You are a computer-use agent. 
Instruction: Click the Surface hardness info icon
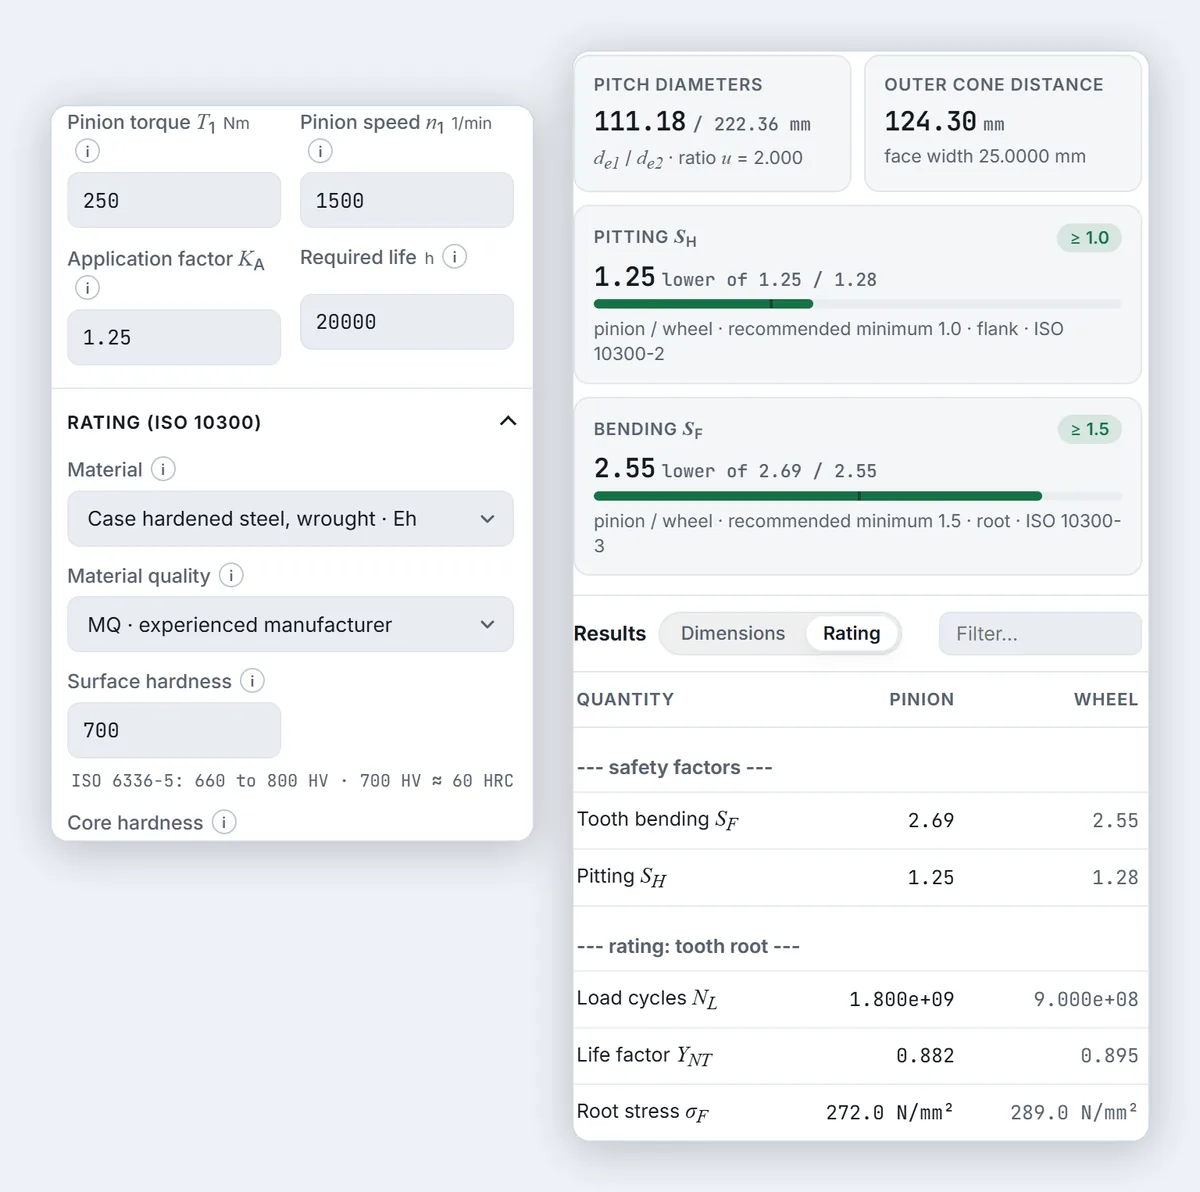tap(252, 681)
